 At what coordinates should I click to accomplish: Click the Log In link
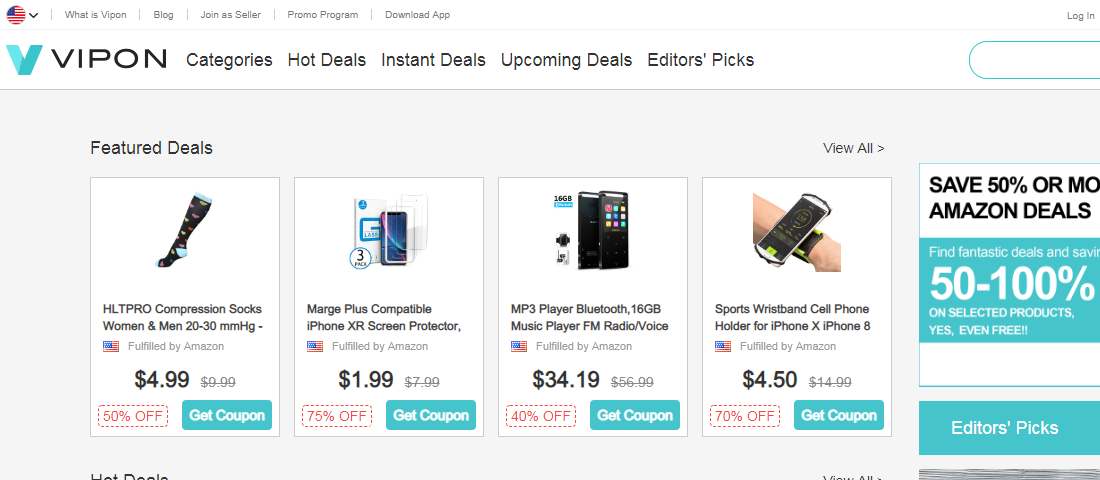[x=1080, y=16]
